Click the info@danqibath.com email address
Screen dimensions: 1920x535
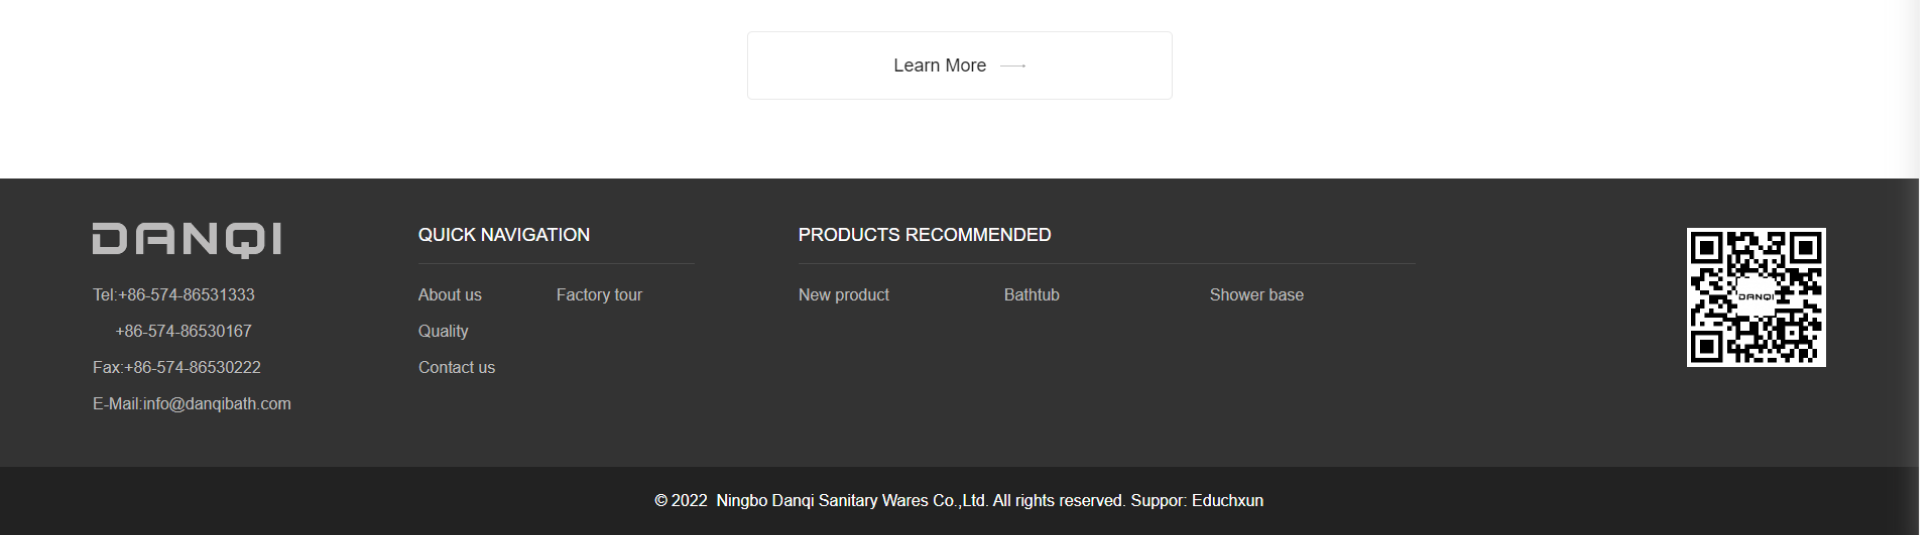217,404
